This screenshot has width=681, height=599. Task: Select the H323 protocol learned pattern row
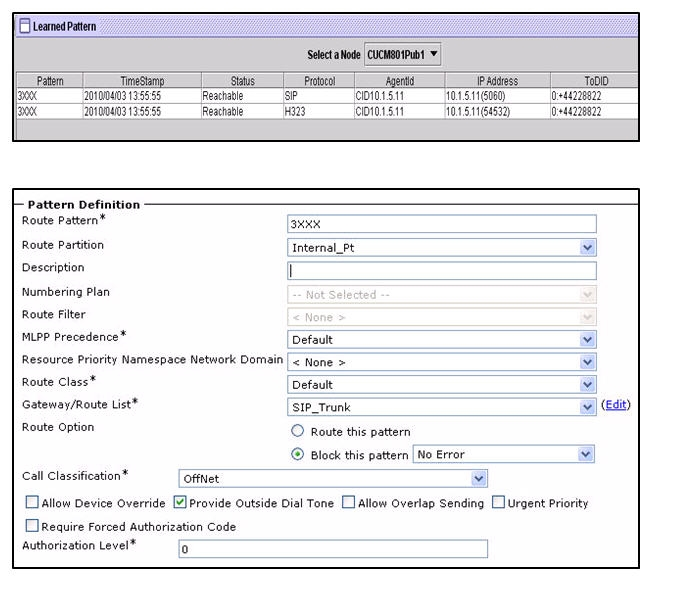(x=327, y=112)
